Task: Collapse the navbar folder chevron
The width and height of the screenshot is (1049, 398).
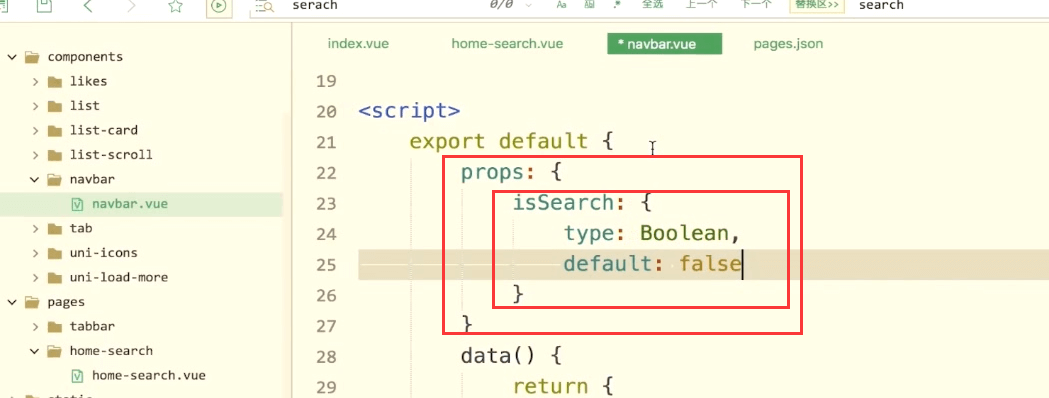Action: pyautogui.click(x=35, y=179)
